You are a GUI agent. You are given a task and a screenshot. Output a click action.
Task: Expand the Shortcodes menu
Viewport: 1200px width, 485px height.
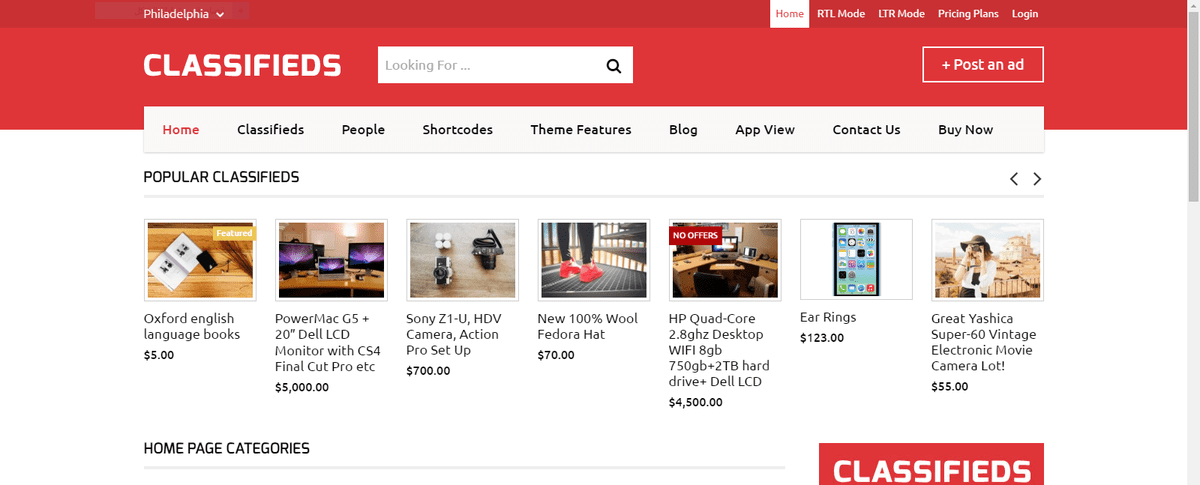(x=457, y=129)
